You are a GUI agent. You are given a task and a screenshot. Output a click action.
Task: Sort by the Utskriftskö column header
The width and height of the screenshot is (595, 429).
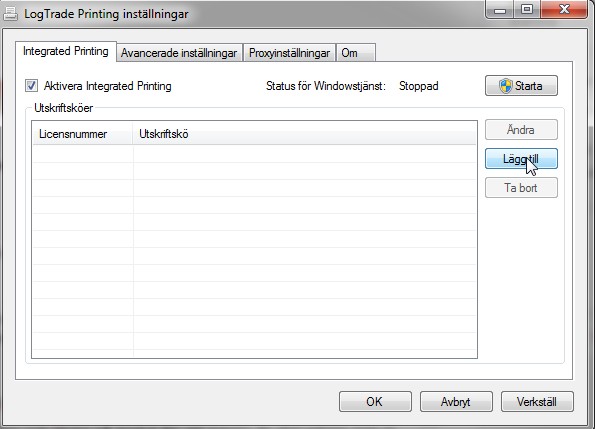click(x=304, y=134)
